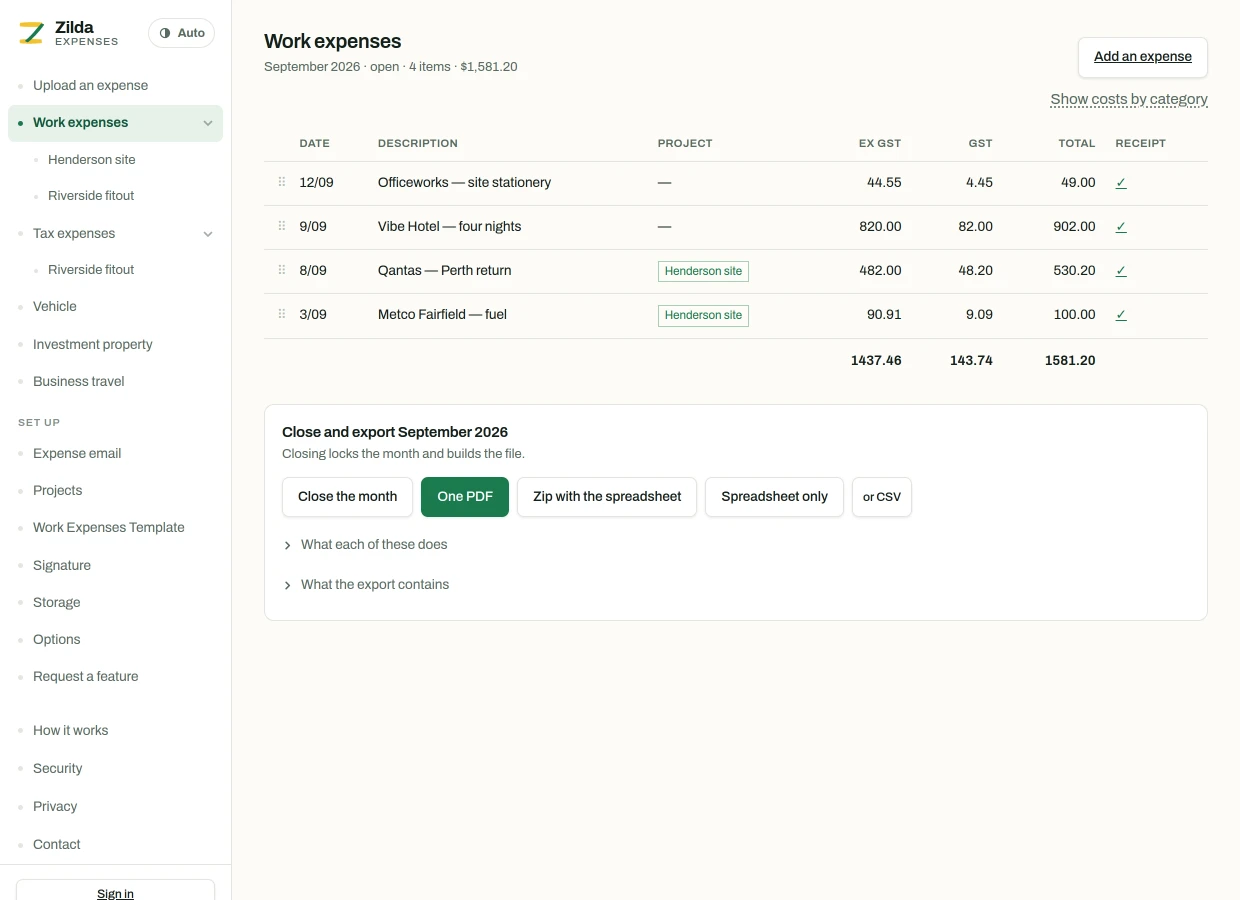Click the EX GST column header
The width and height of the screenshot is (1240, 900).
coord(880,143)
